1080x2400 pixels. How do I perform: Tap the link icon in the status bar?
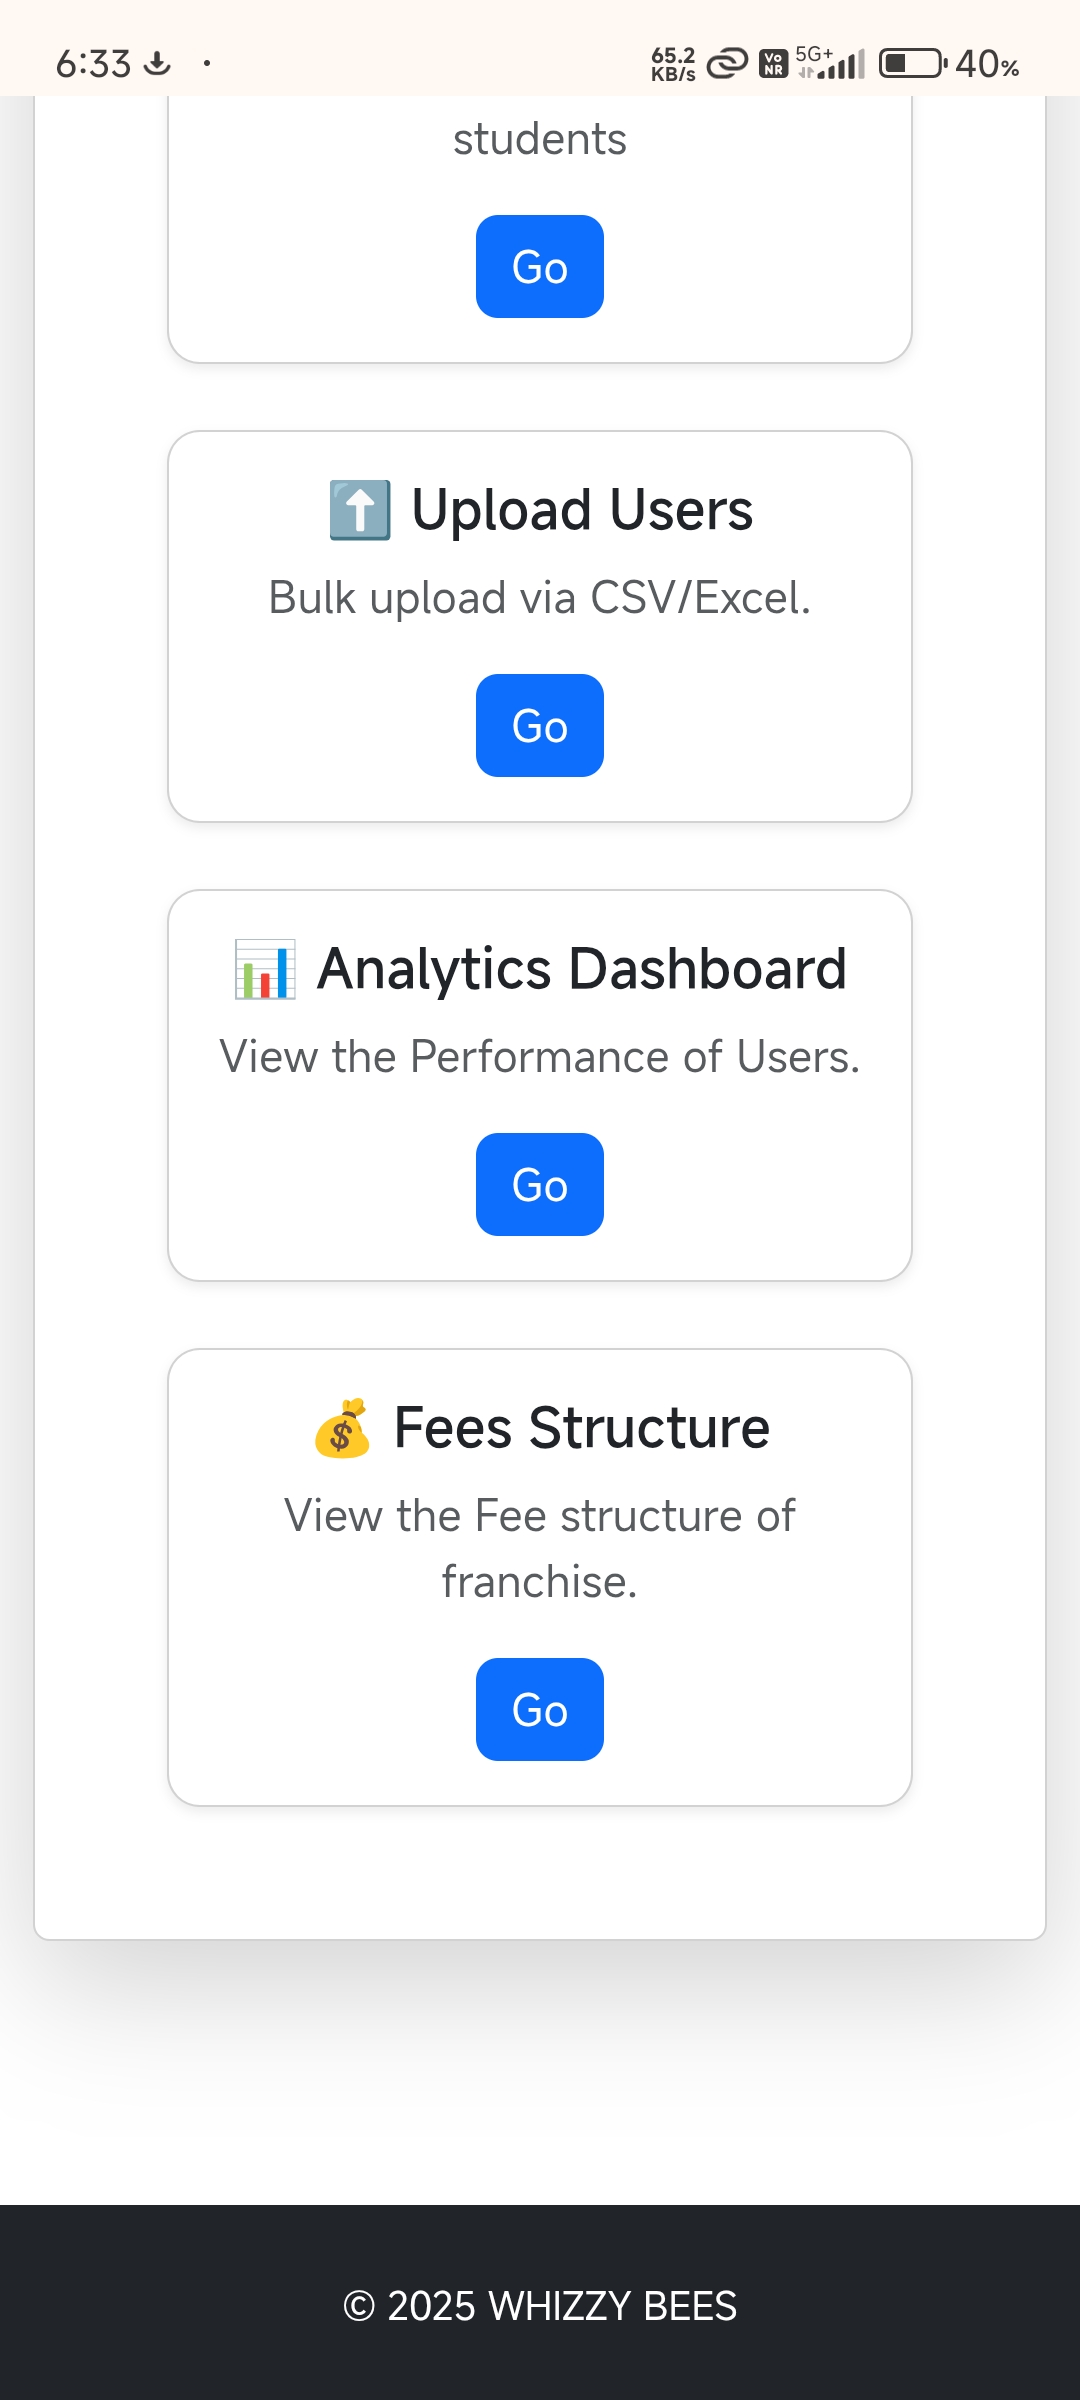point(727,64)
